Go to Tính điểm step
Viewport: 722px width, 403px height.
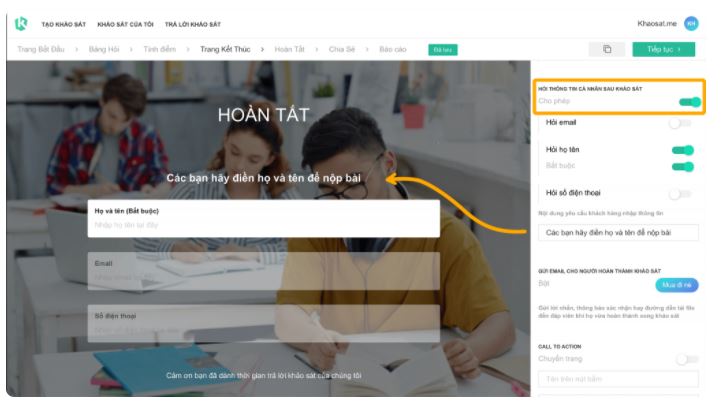(159, 49)
